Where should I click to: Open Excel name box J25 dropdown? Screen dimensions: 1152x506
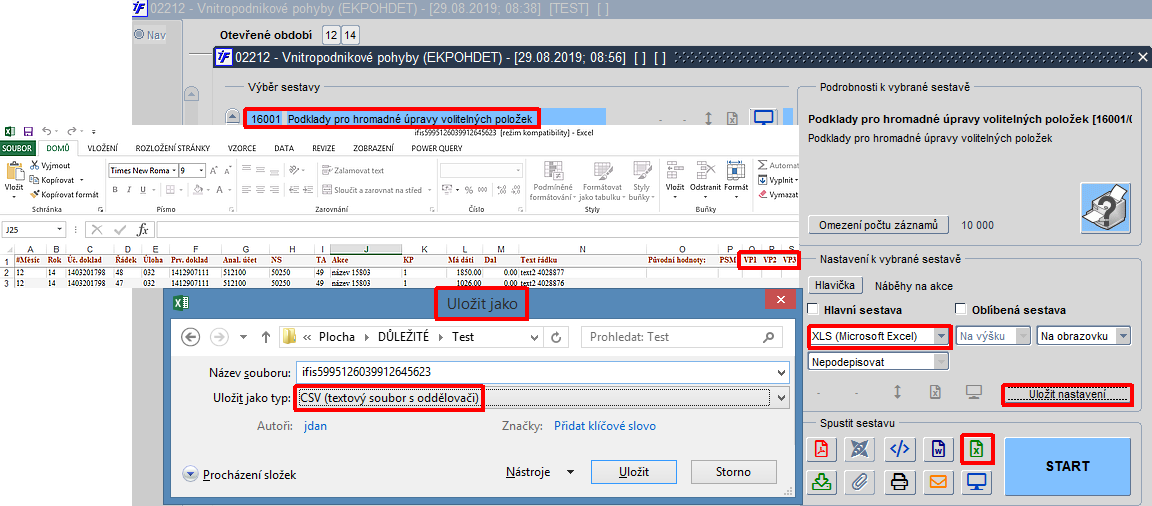tap(60, 230)
